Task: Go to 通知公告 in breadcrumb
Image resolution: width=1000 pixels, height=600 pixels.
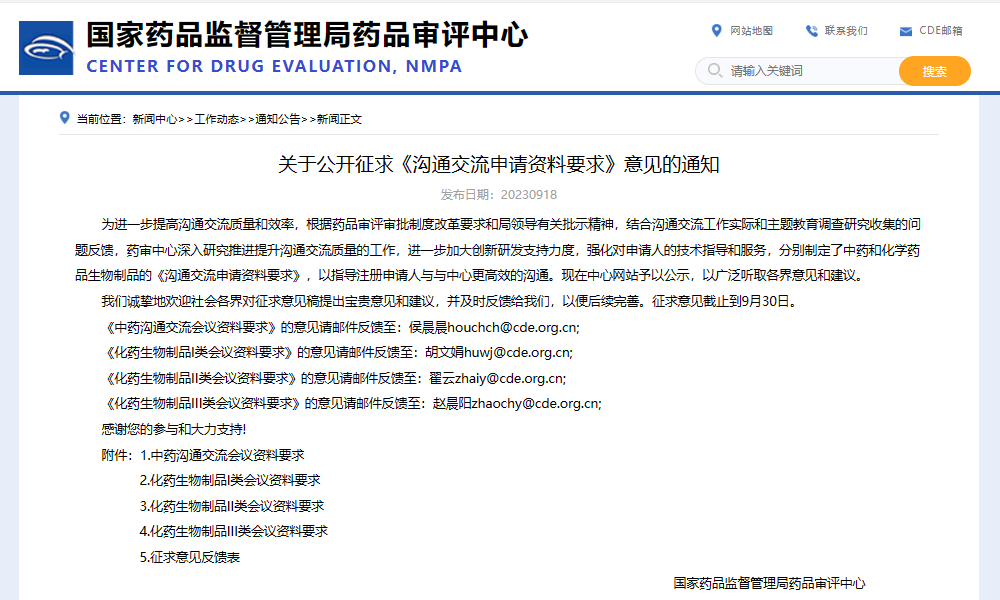Action: pos(277,119)
